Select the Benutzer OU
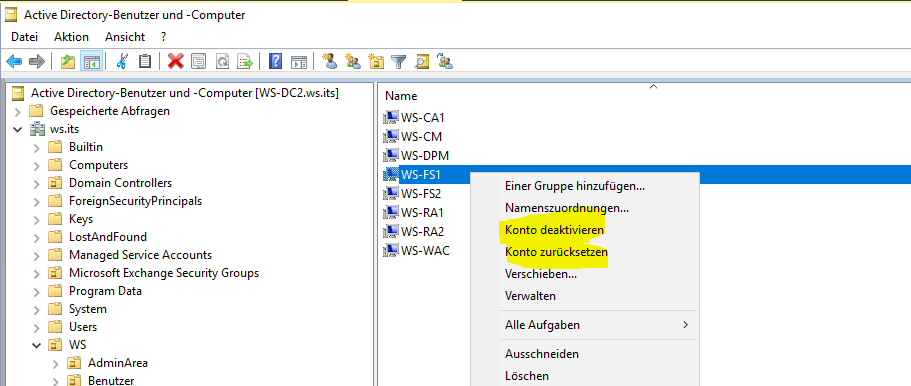This screenshot has height=386, width=911. coord(111,381)
